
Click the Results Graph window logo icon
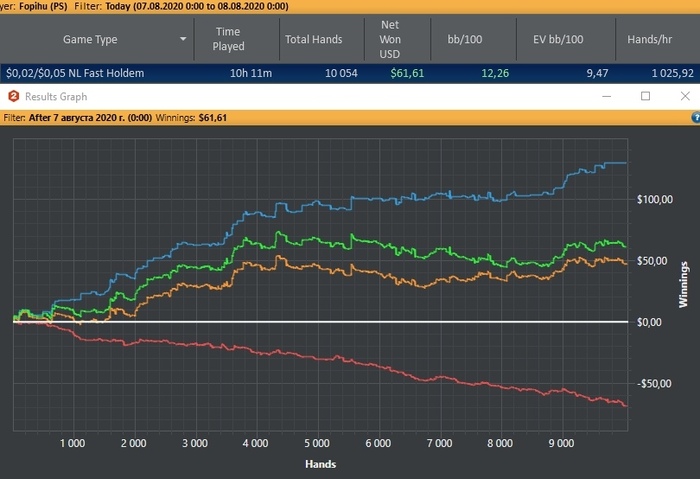13,96
